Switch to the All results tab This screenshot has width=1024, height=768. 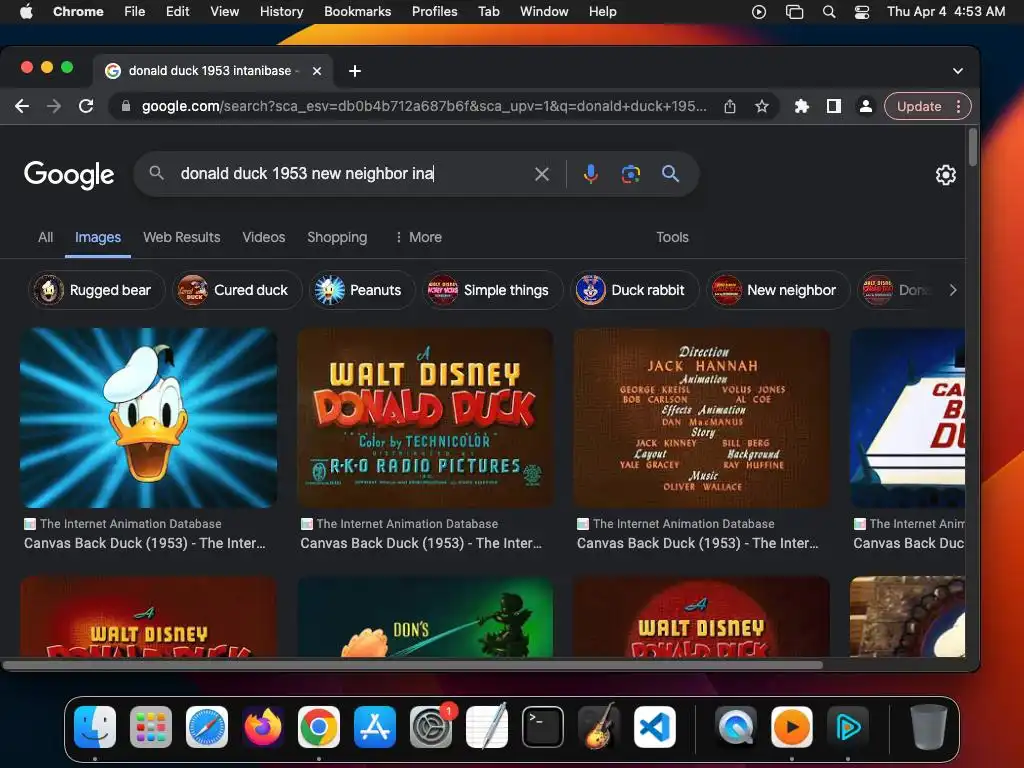[x=45, y=237]
